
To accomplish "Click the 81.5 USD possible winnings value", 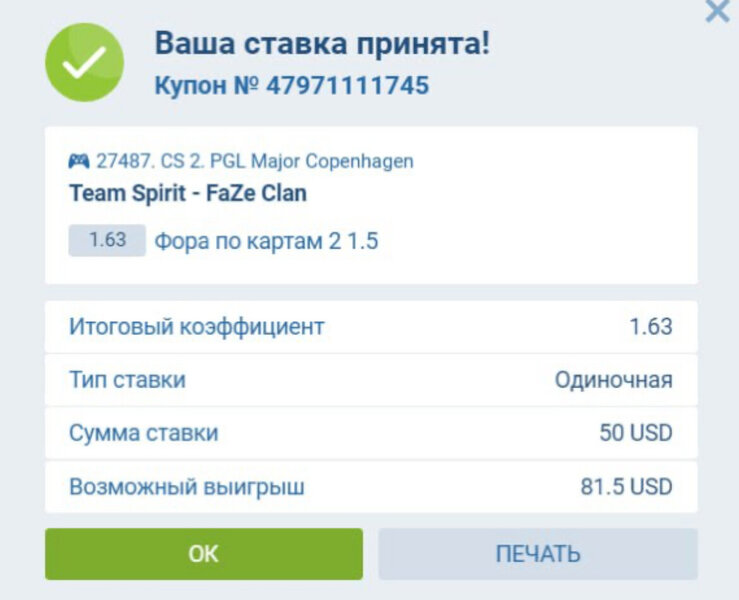I will (626, 488).
